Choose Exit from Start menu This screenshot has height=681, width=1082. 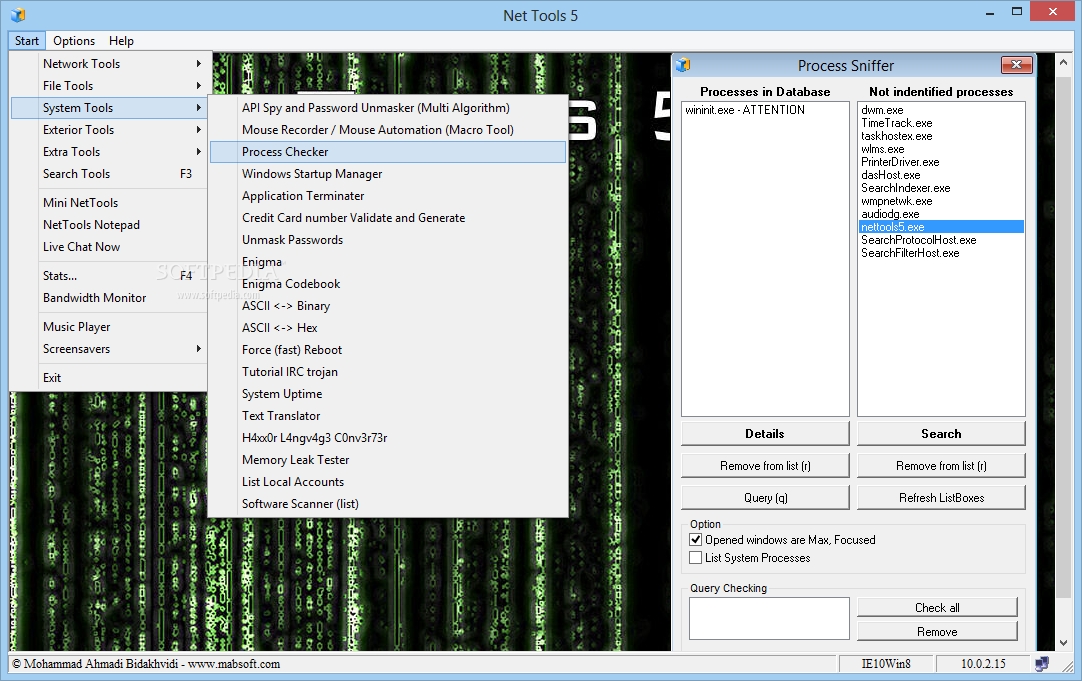[109, 378]
